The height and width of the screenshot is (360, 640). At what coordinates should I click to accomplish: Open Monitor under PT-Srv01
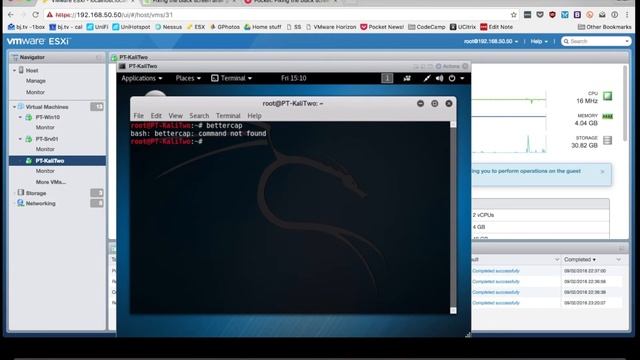click(45, 149)
